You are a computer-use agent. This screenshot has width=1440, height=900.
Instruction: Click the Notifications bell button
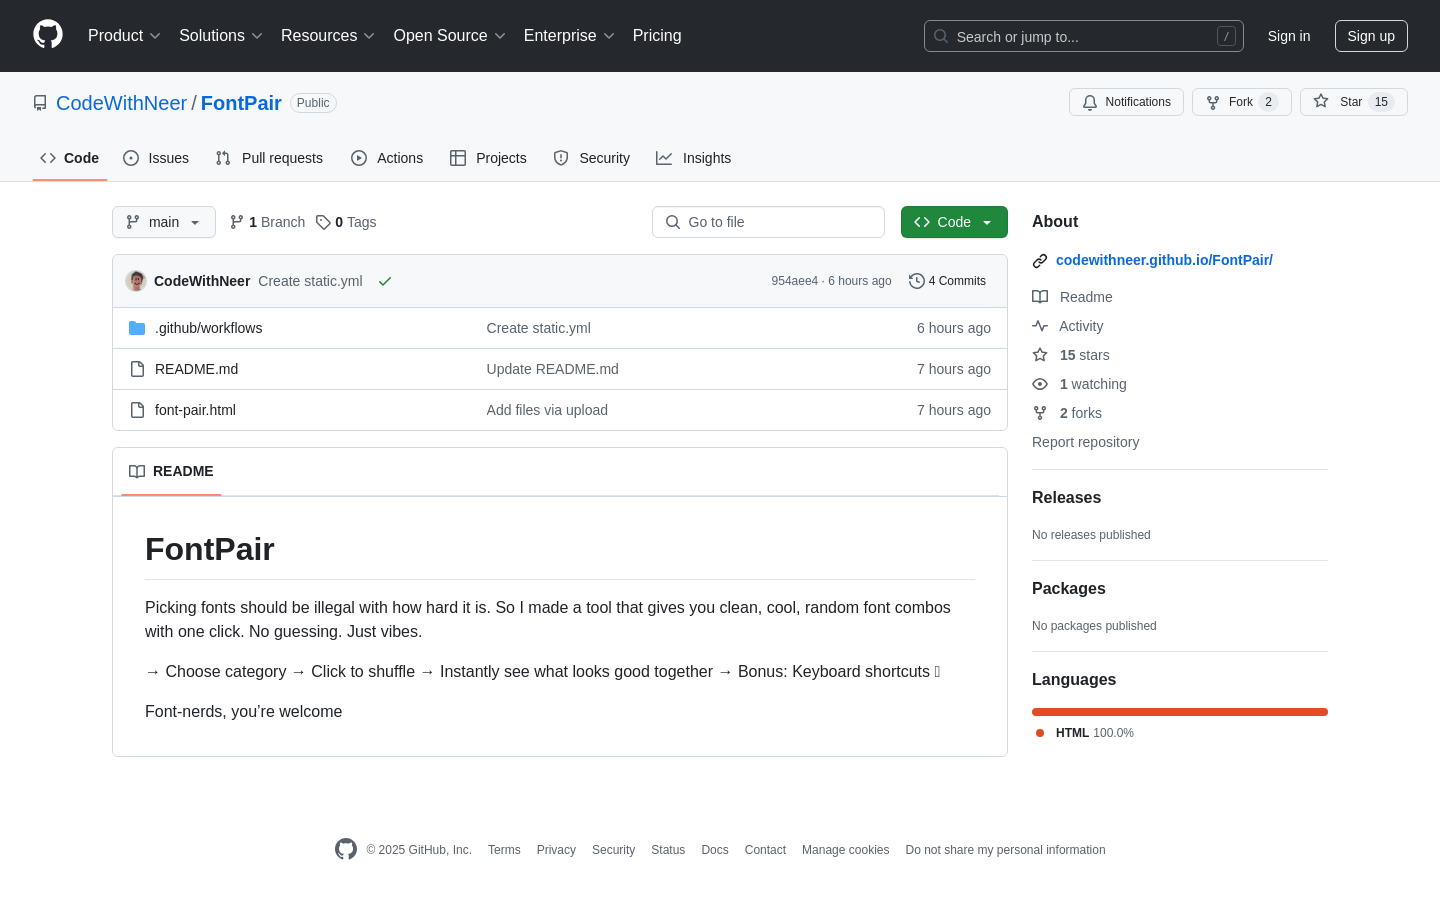pyautogui.click(x=1126, y=102)
